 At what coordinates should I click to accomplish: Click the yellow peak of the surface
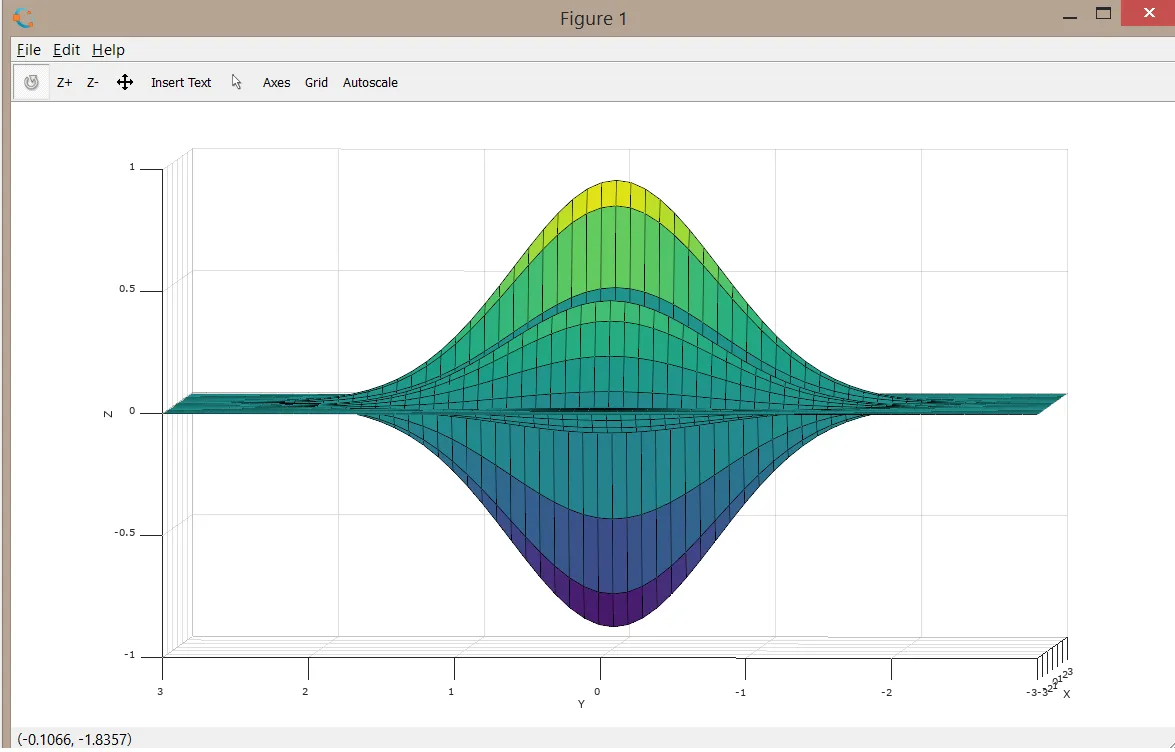click(616, 193)
